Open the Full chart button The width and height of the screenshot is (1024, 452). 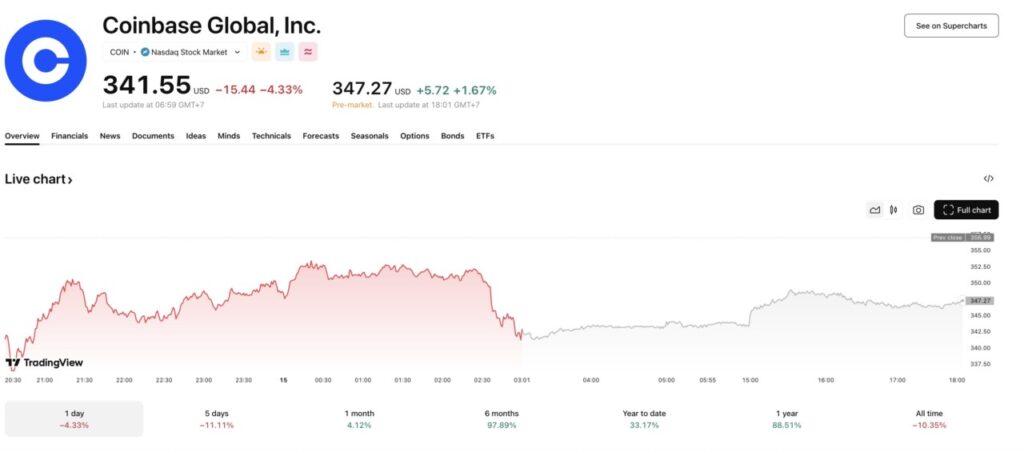pos(966,210)
